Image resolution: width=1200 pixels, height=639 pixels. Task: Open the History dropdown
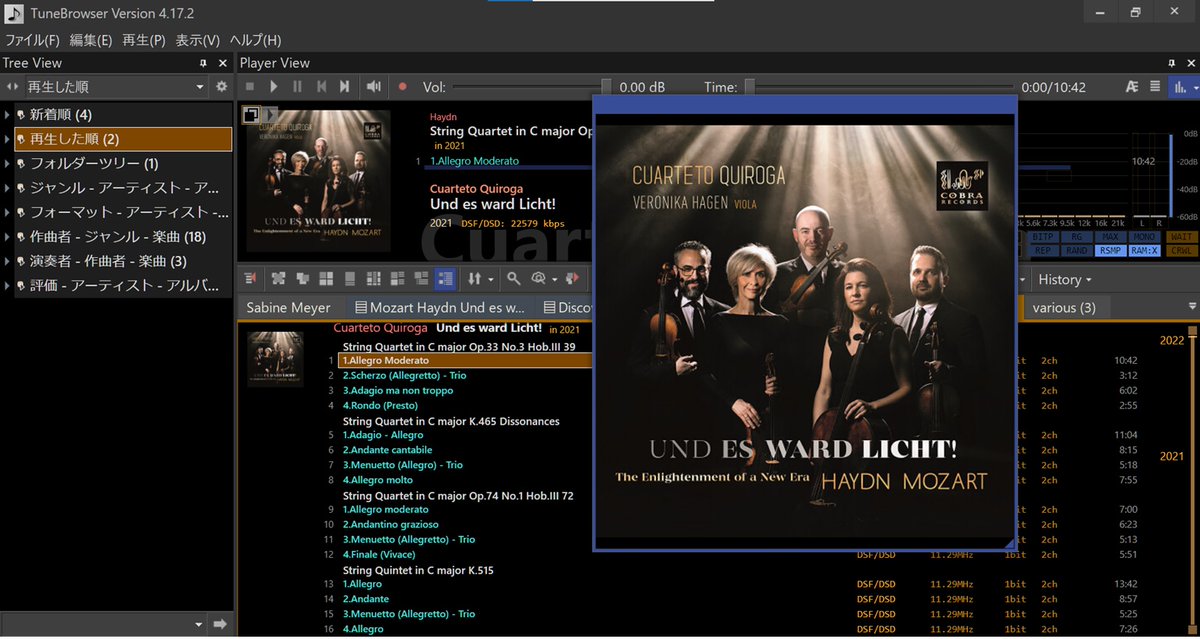(x=1065, y=279)
